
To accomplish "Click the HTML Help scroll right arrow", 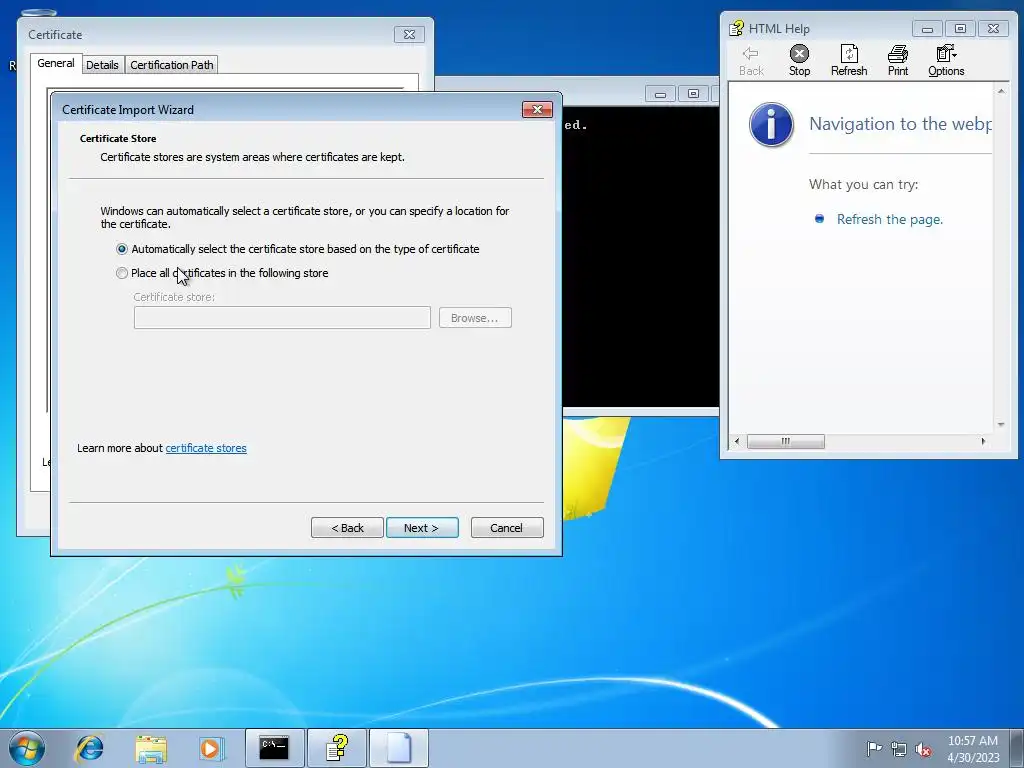I will coord(984,441).
